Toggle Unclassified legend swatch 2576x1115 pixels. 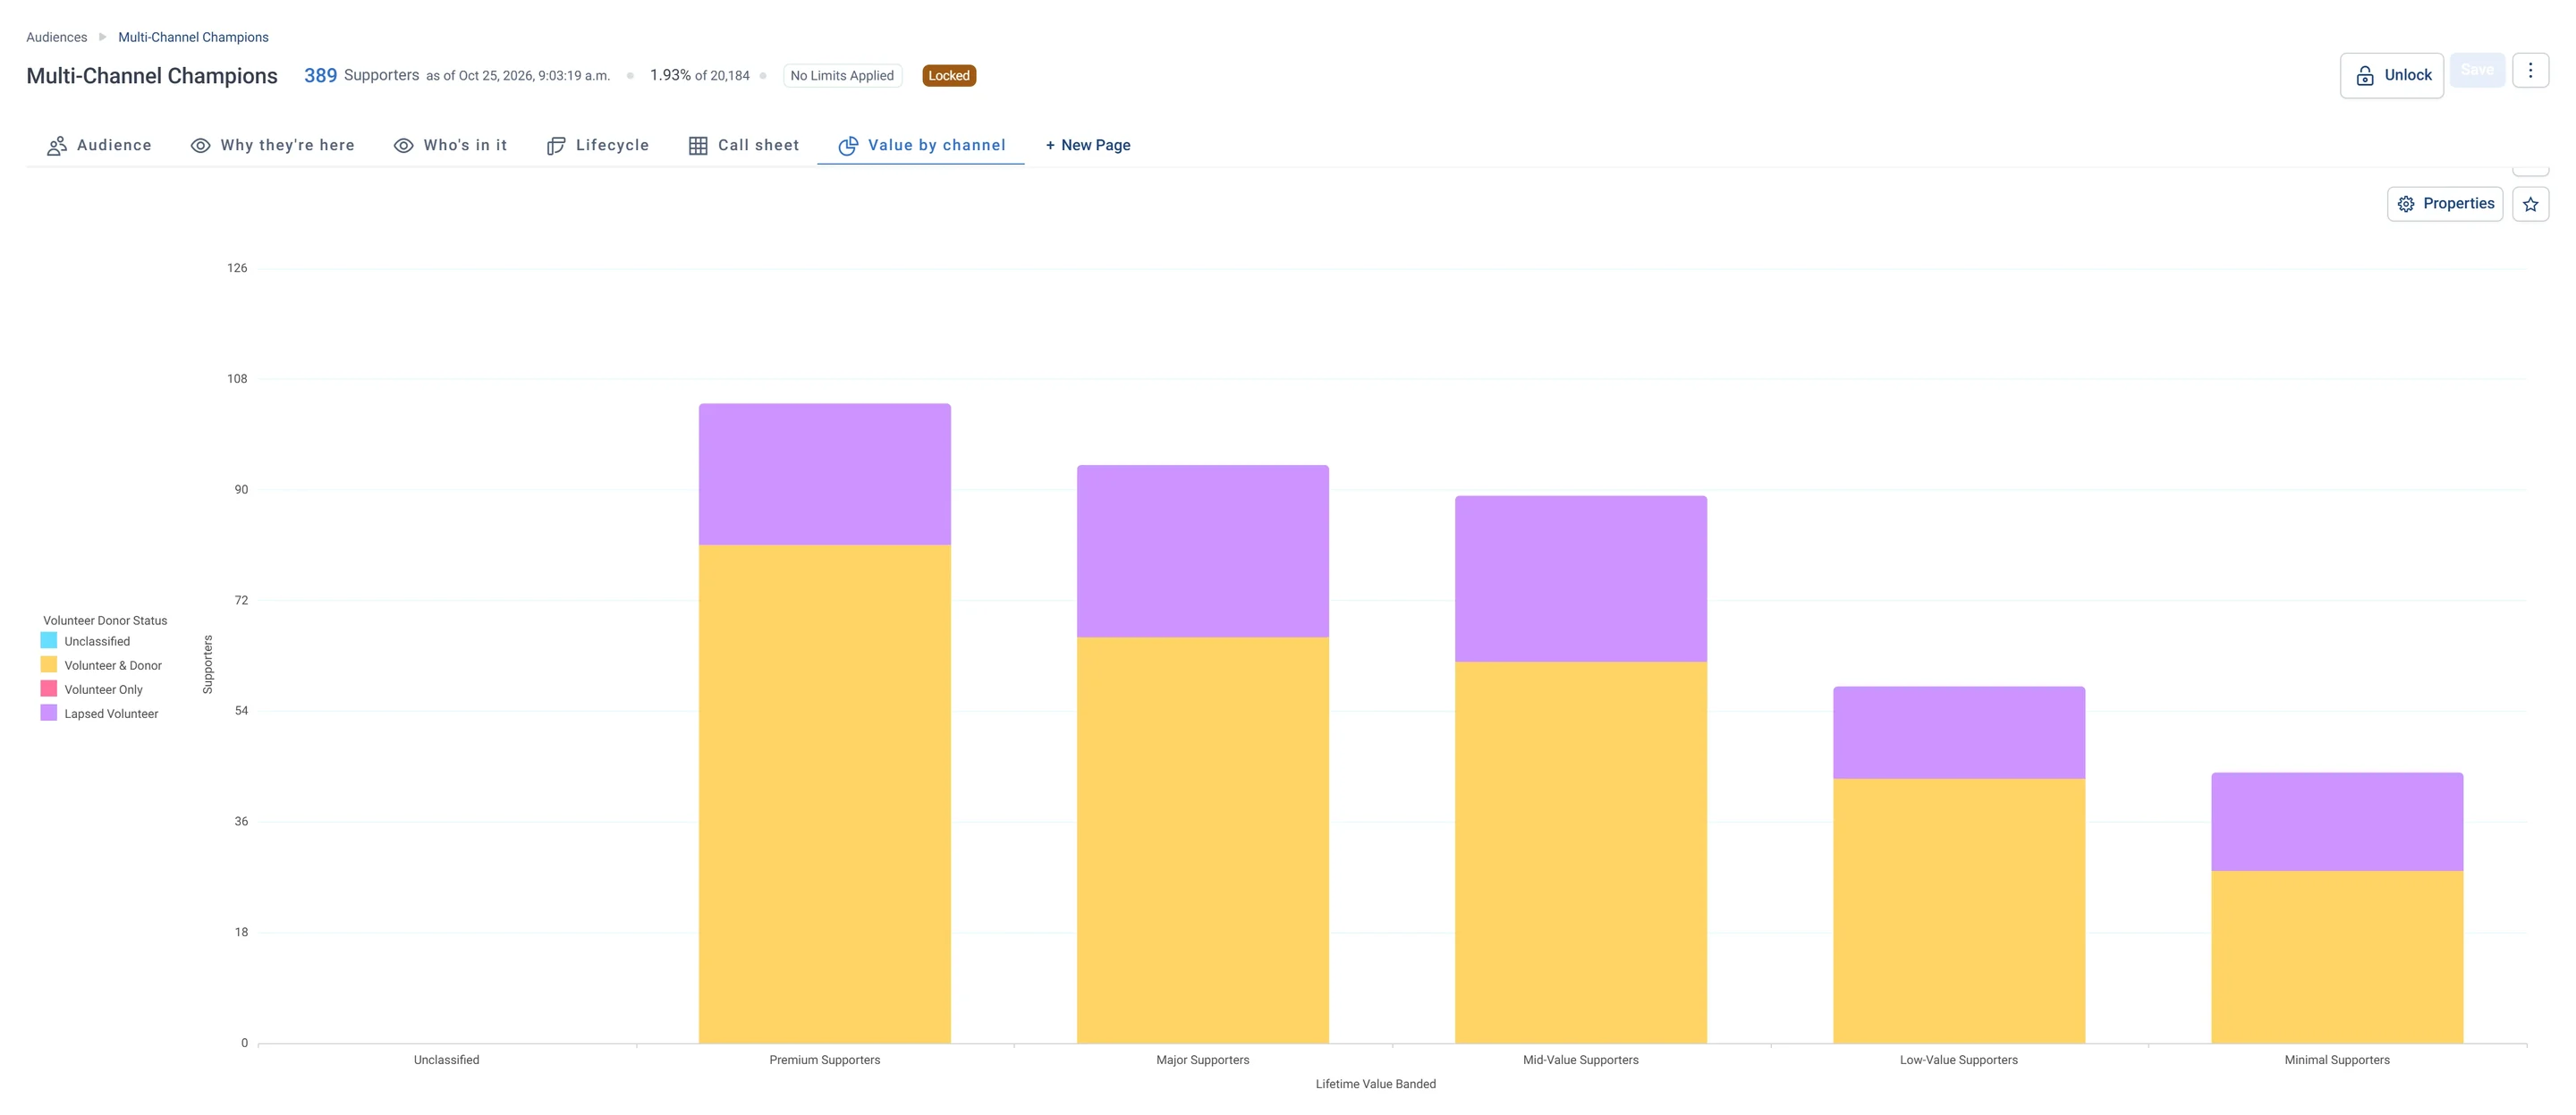tap(49, 641)
